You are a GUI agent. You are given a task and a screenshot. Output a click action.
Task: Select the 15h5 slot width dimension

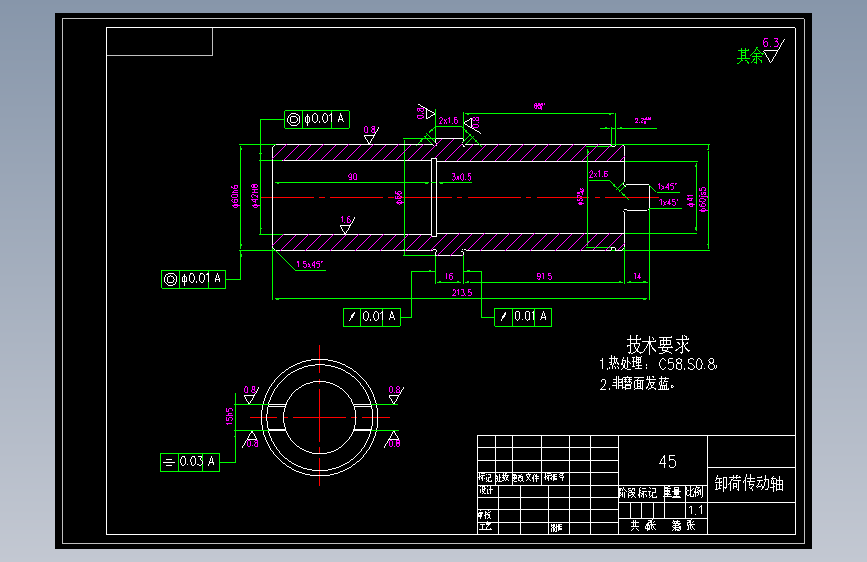click(x=229, y=416)
